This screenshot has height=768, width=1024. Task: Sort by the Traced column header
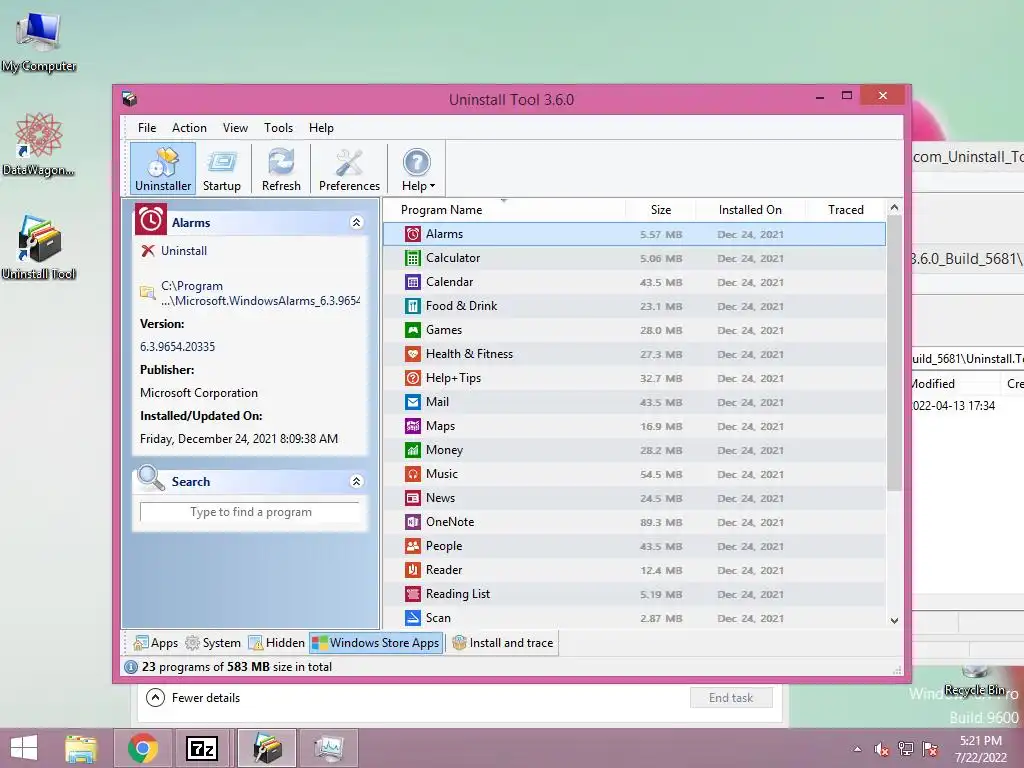pos(845,210)
